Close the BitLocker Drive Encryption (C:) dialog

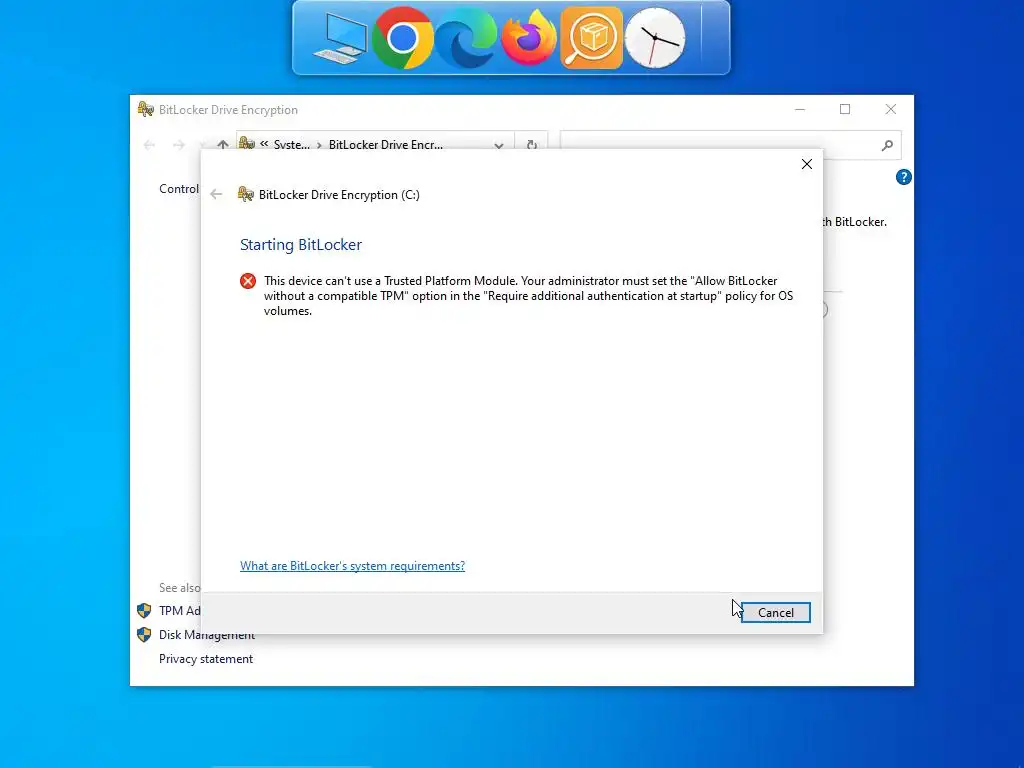[807, 164]
